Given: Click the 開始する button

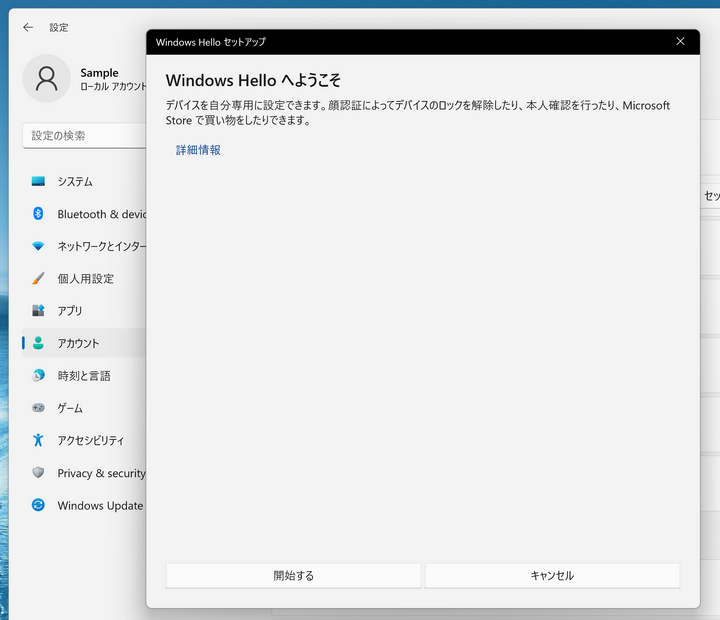Looking at the screenshot, I should tap(293, 575).
